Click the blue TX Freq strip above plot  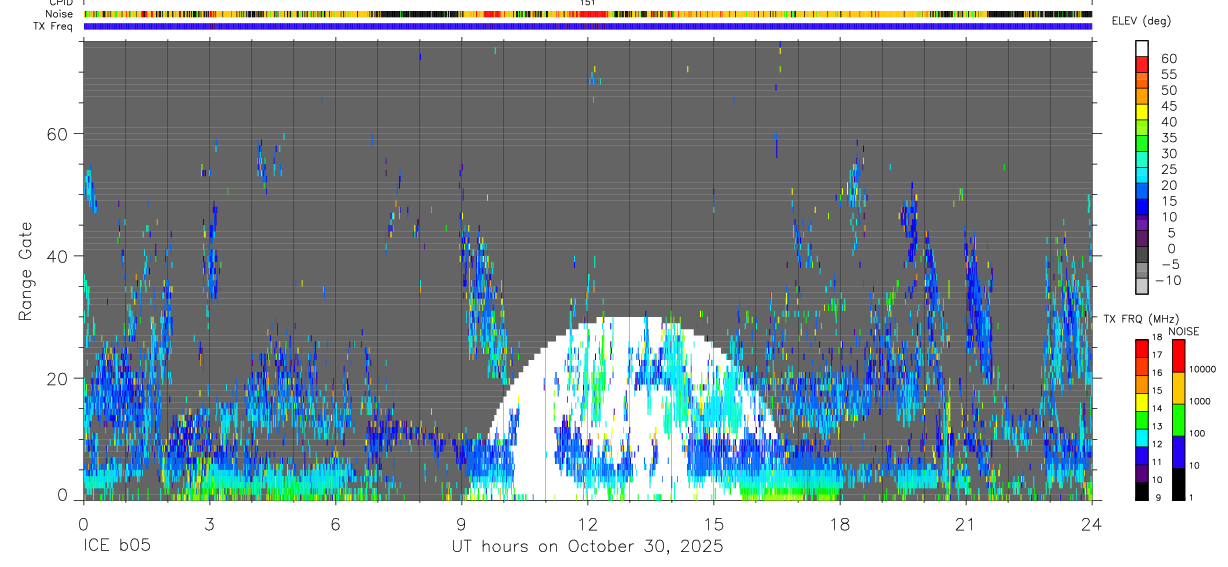[588, 26]
